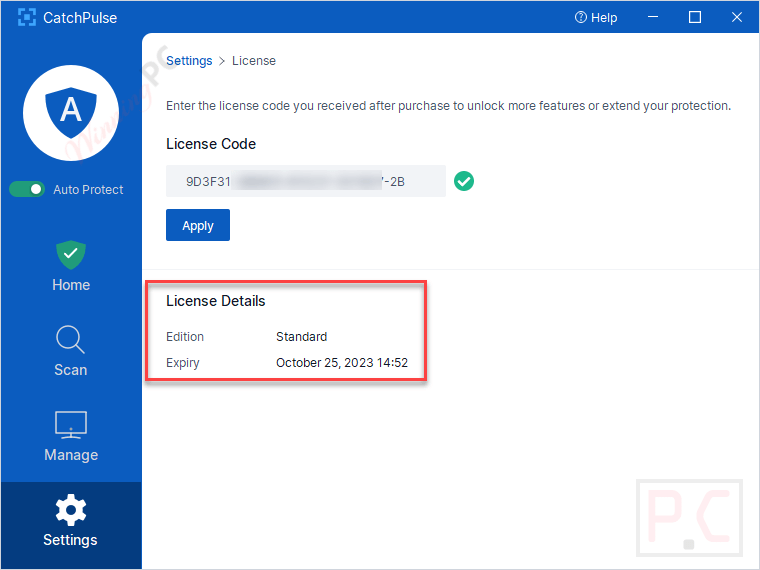Open the Manage section in sidebar
Viewport: 760px width, 570px height.
(x=71, y=436)
